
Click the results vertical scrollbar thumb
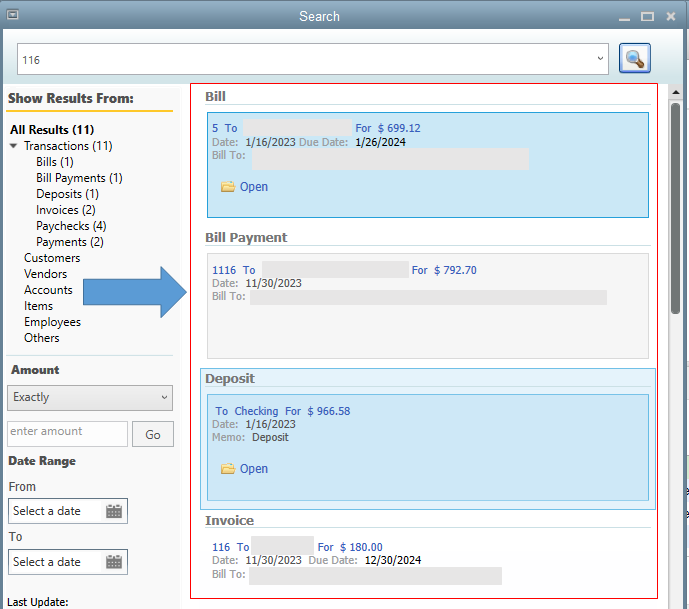(675, 208)
